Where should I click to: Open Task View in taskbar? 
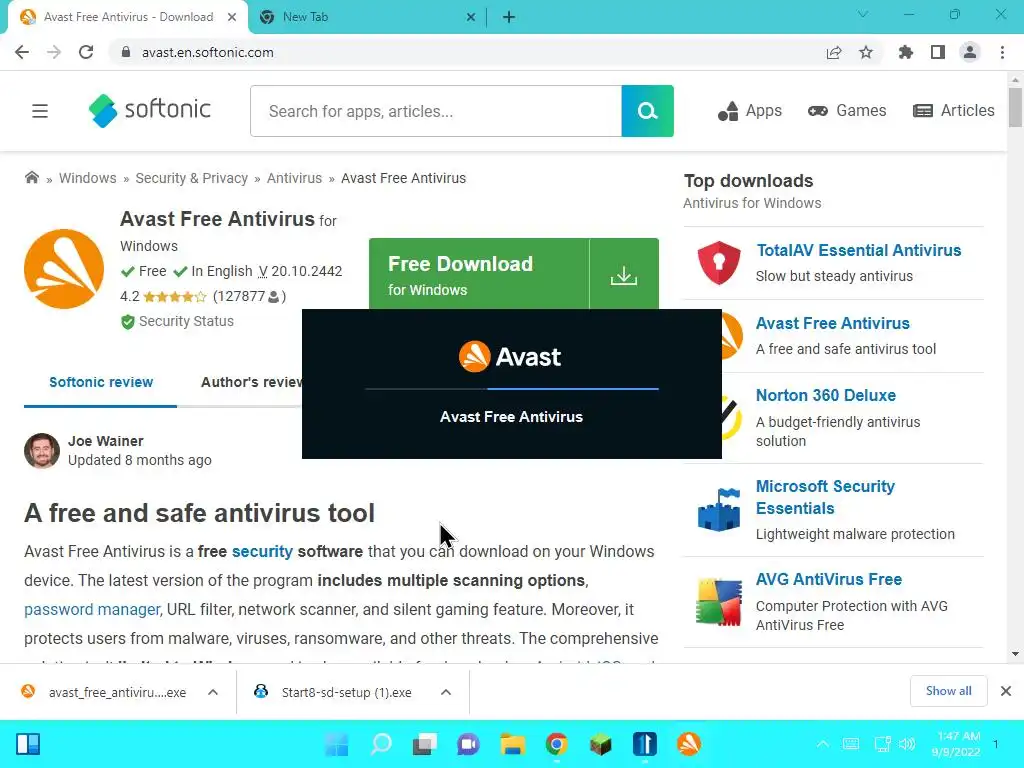point(424,744)
